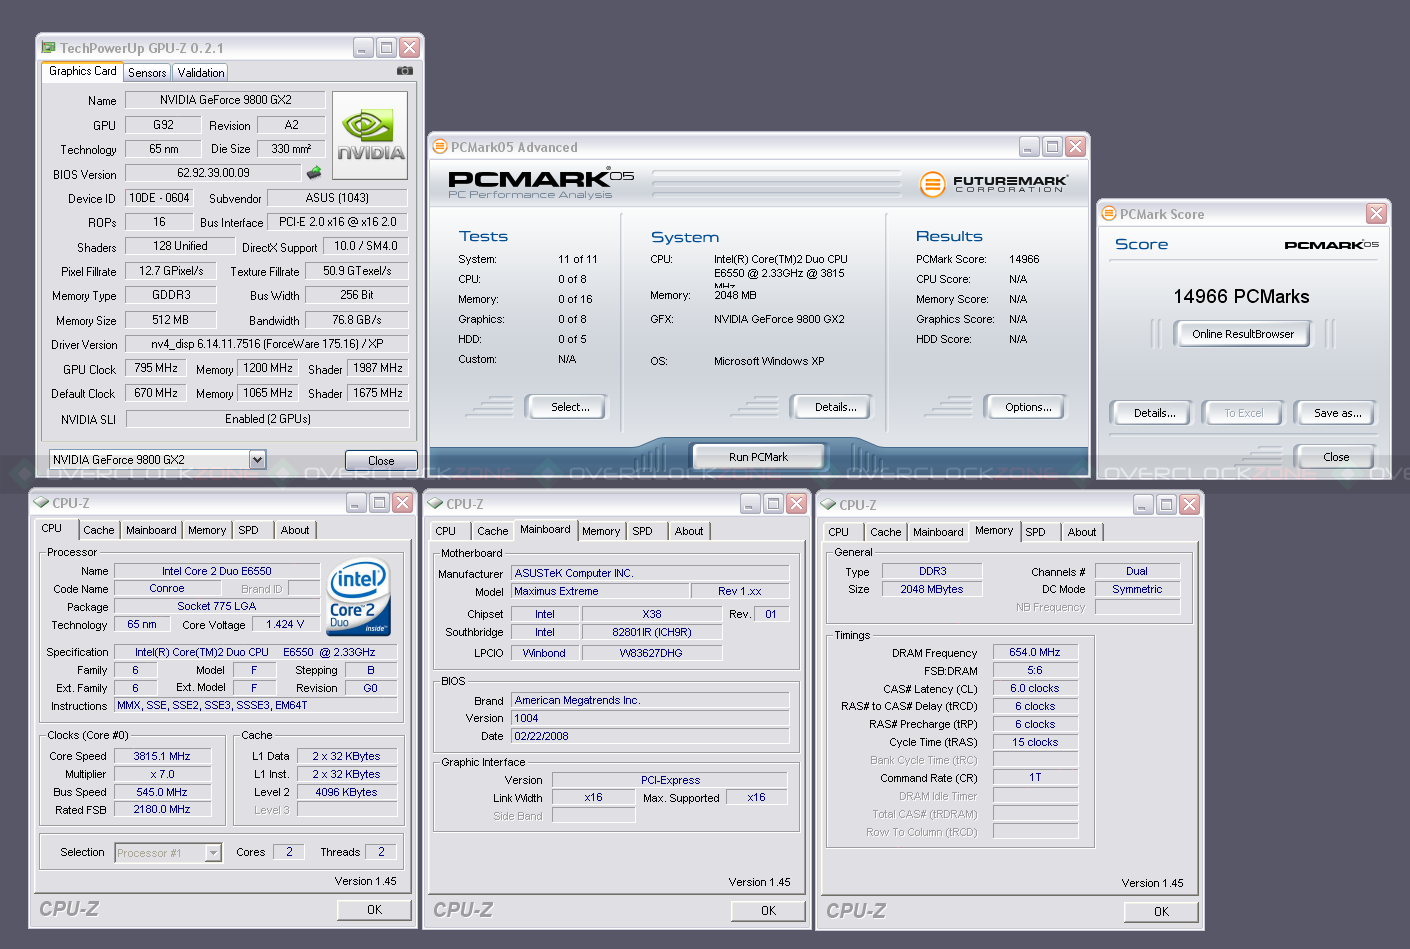
Task: Click OK in the CPU-Z Memory window
Action: click(1161, 912)
